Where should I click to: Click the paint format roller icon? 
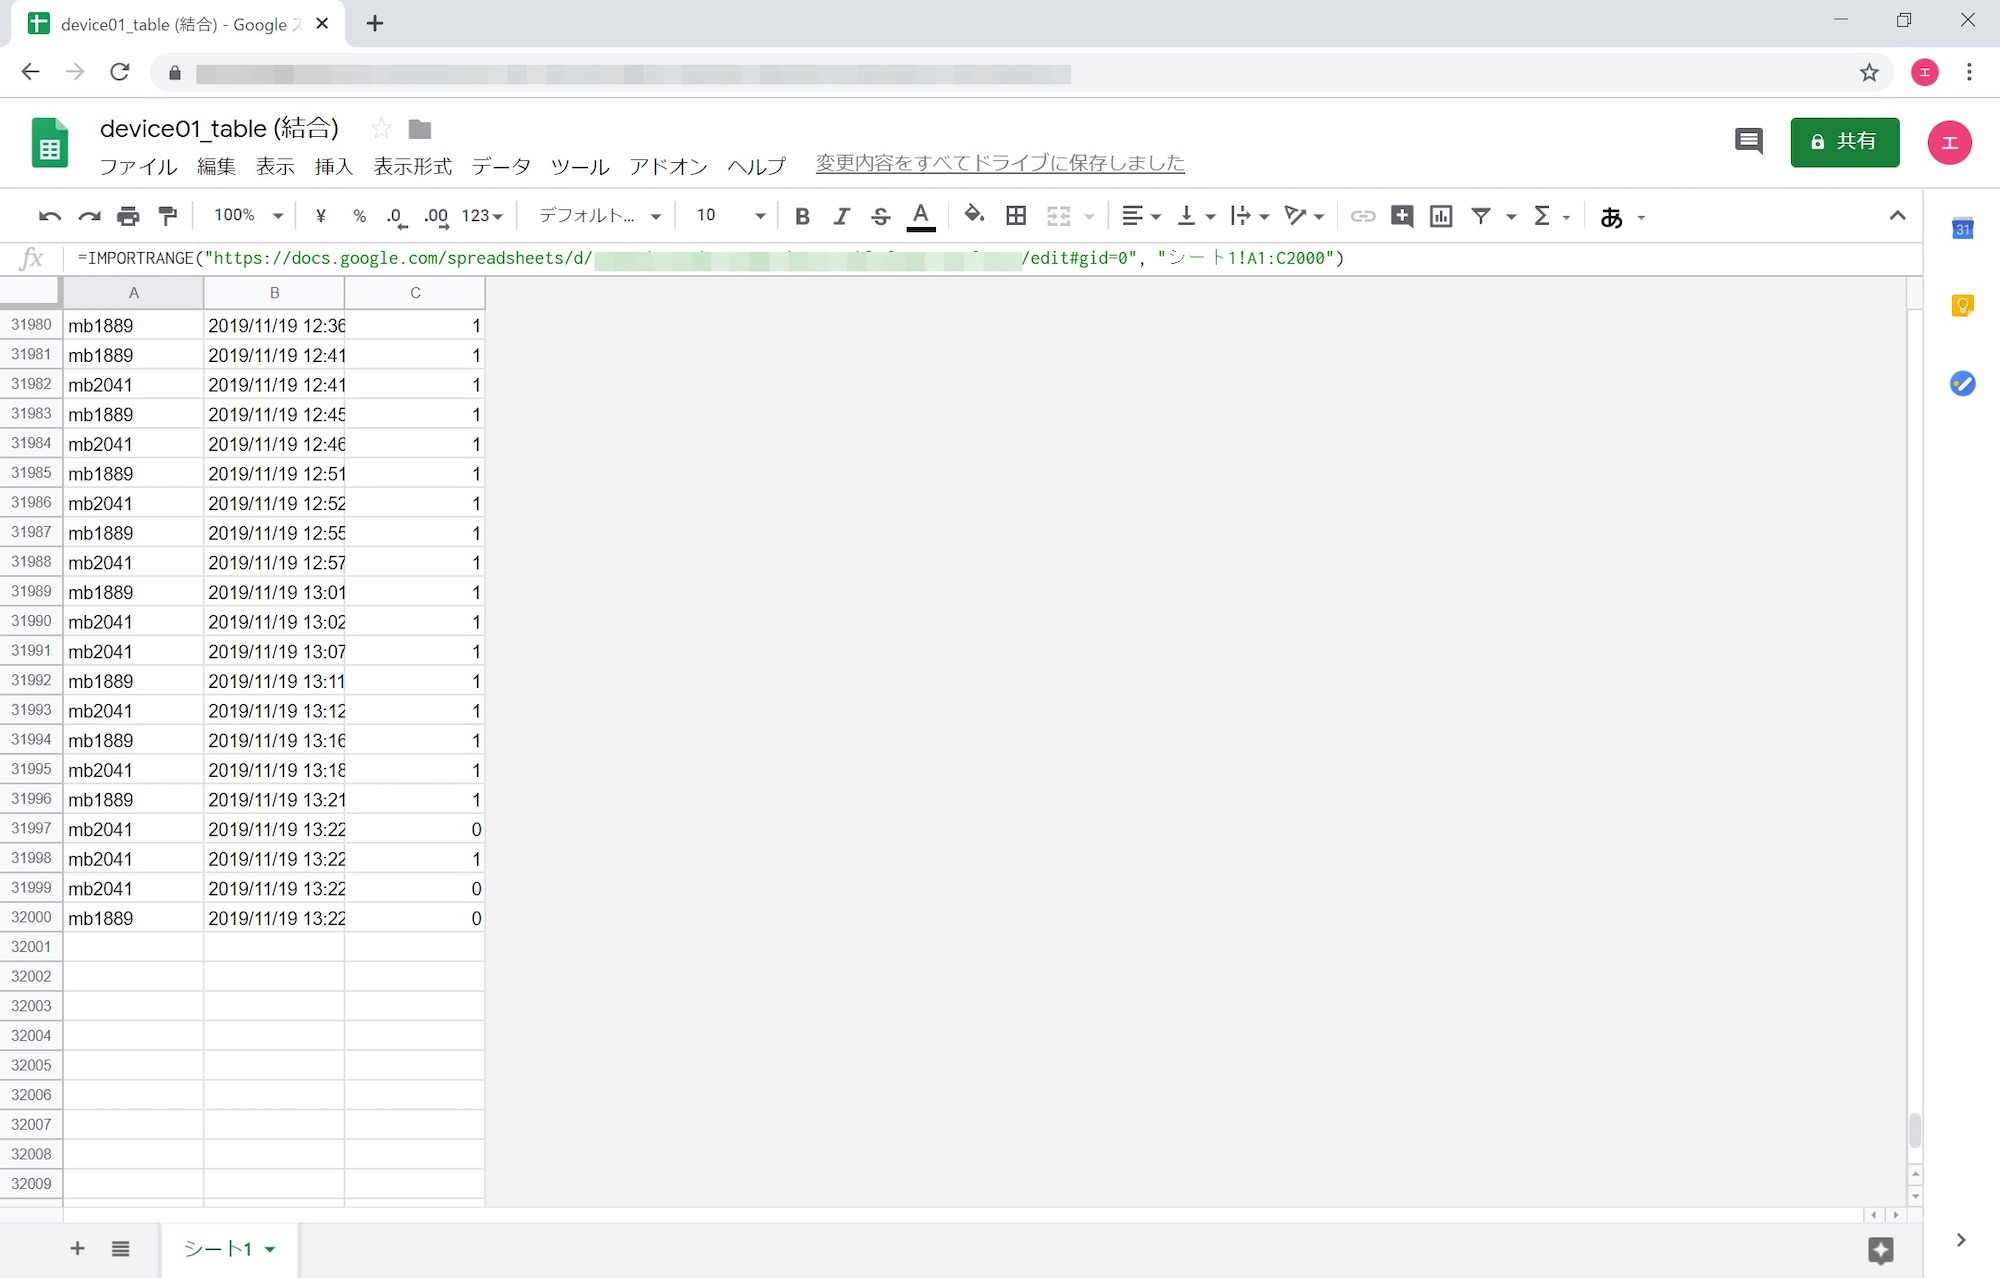168,216
